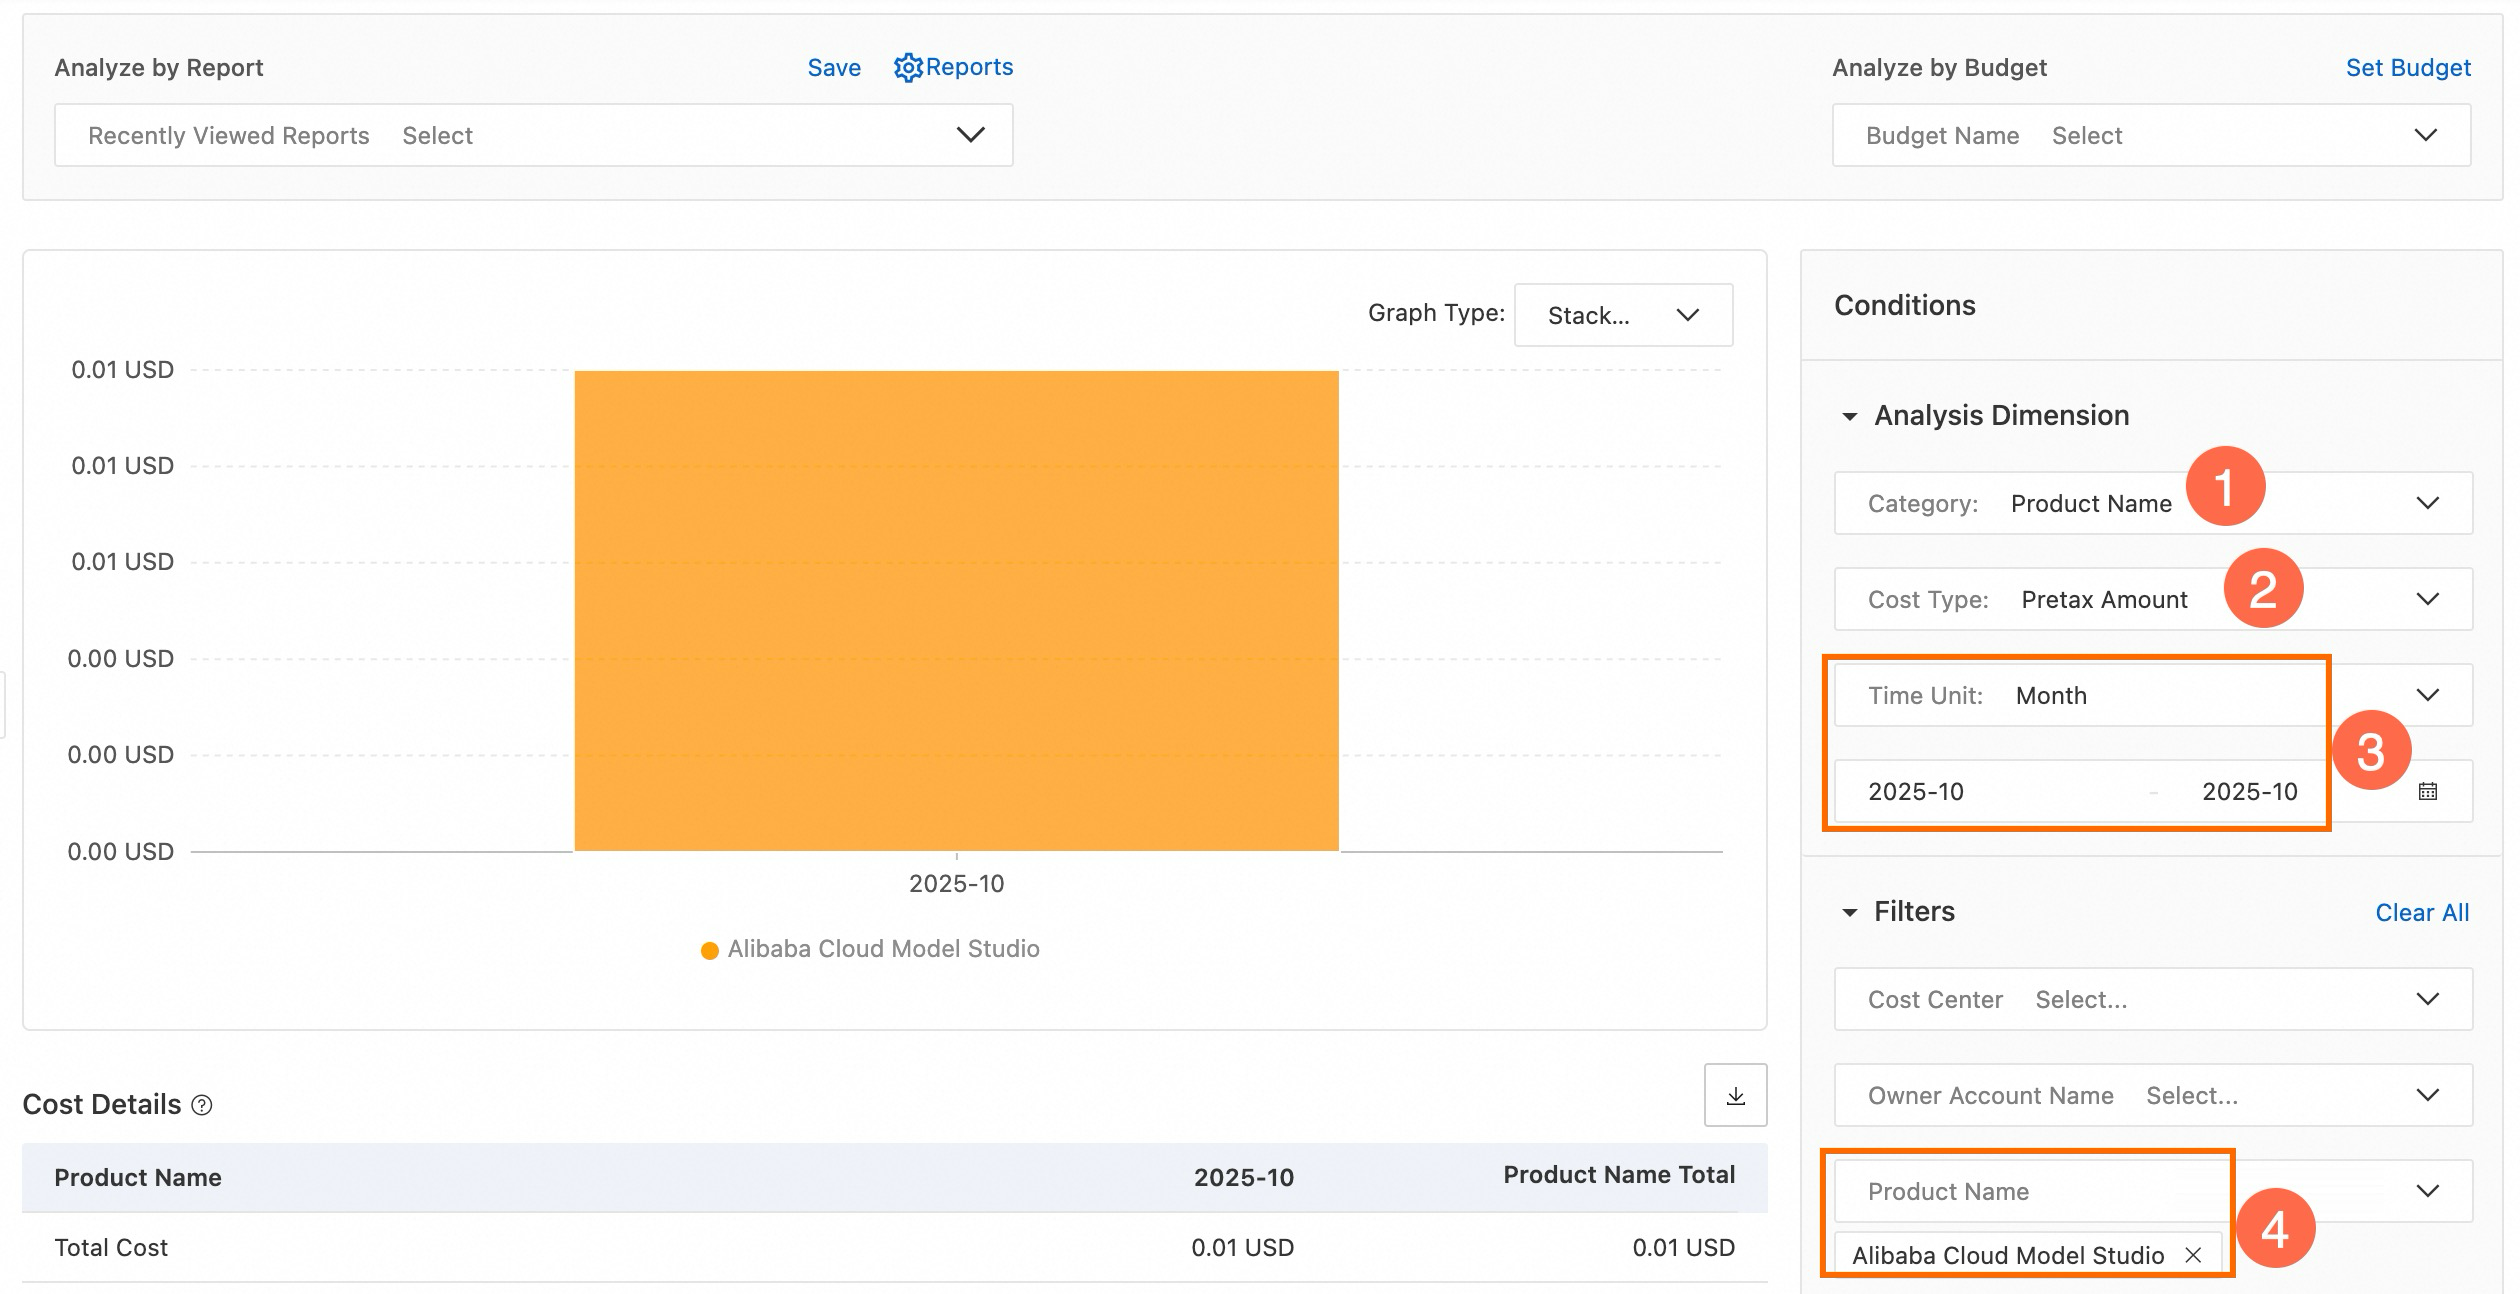Open the calendar date picker icon
The height and width of the screenshot is (1294, 2520).
pyautogui.click(x=2427, y=792)
